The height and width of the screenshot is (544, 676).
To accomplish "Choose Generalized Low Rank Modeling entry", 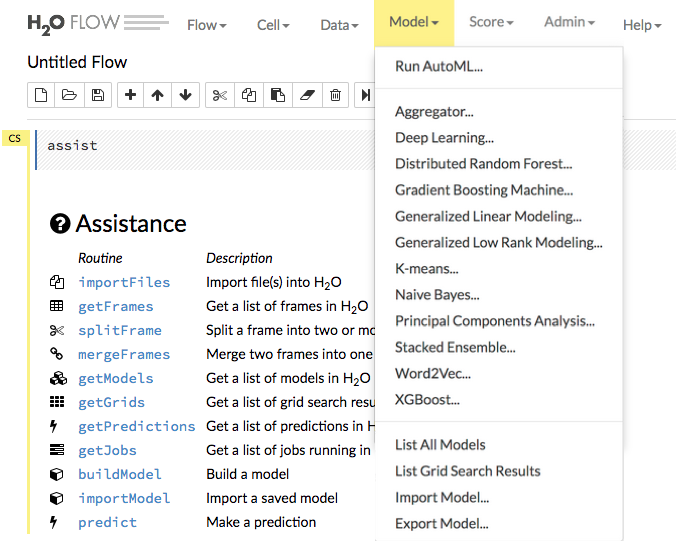I will point(499,243).
